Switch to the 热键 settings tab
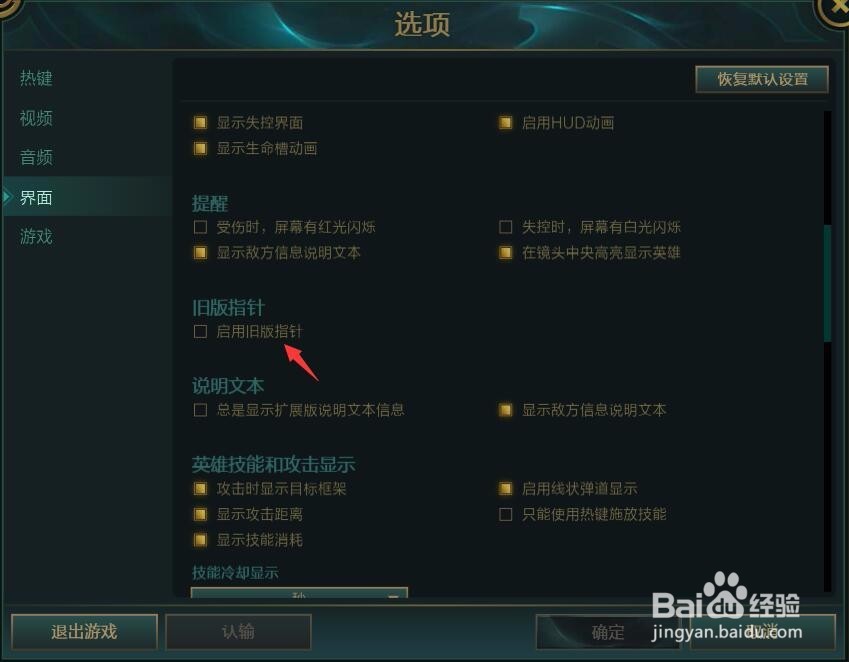Image resolution: width=849 pixels, height=662 pixels. click(x=36, y=78)
